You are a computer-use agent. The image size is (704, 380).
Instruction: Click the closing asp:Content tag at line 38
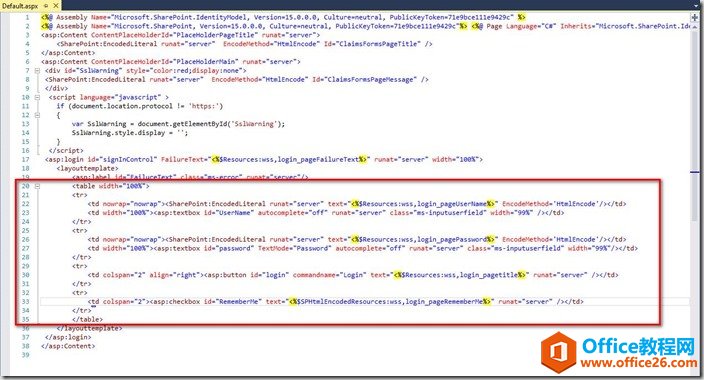68,346
